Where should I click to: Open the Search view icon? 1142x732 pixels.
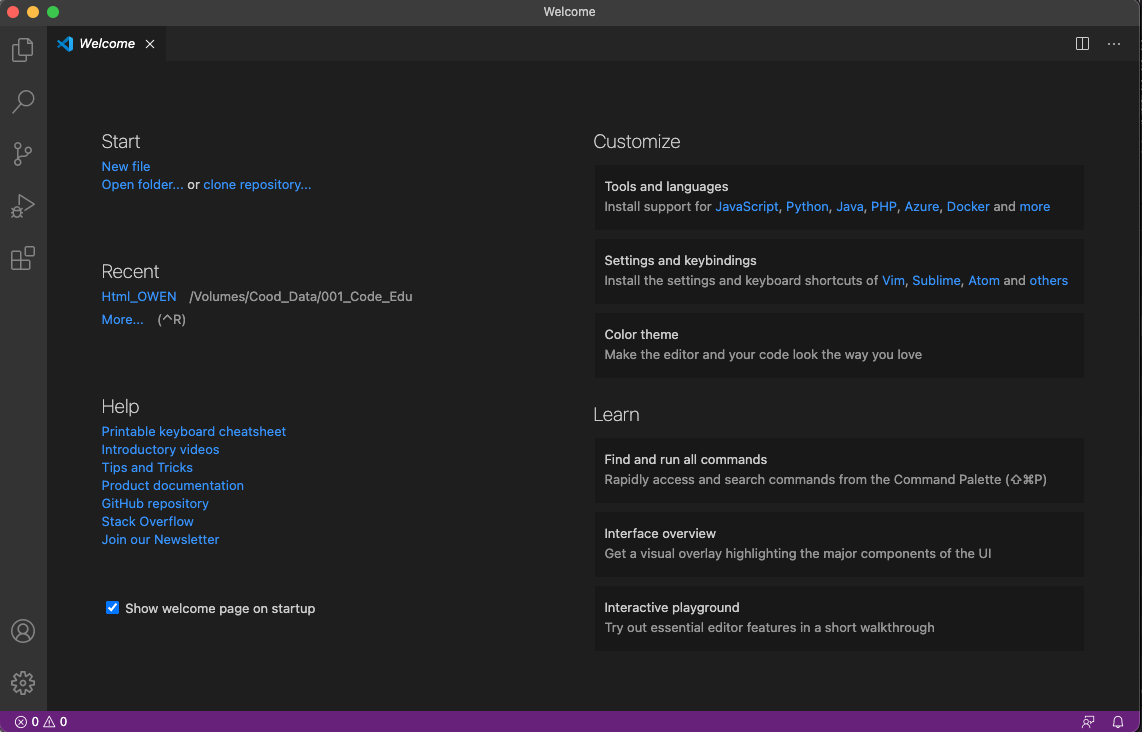pyautogui.click(x=23, y=102)
